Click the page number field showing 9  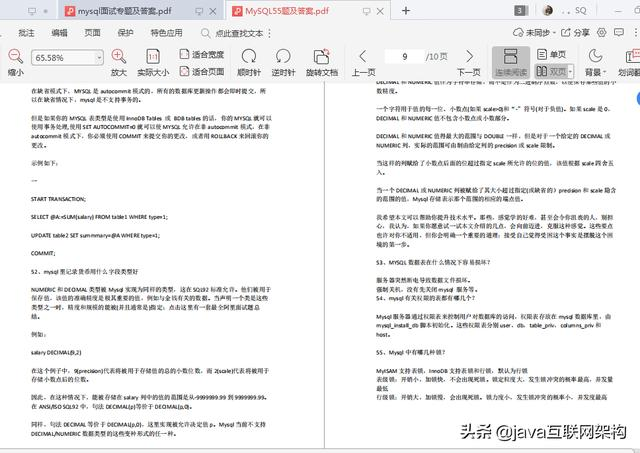(404, 56)
